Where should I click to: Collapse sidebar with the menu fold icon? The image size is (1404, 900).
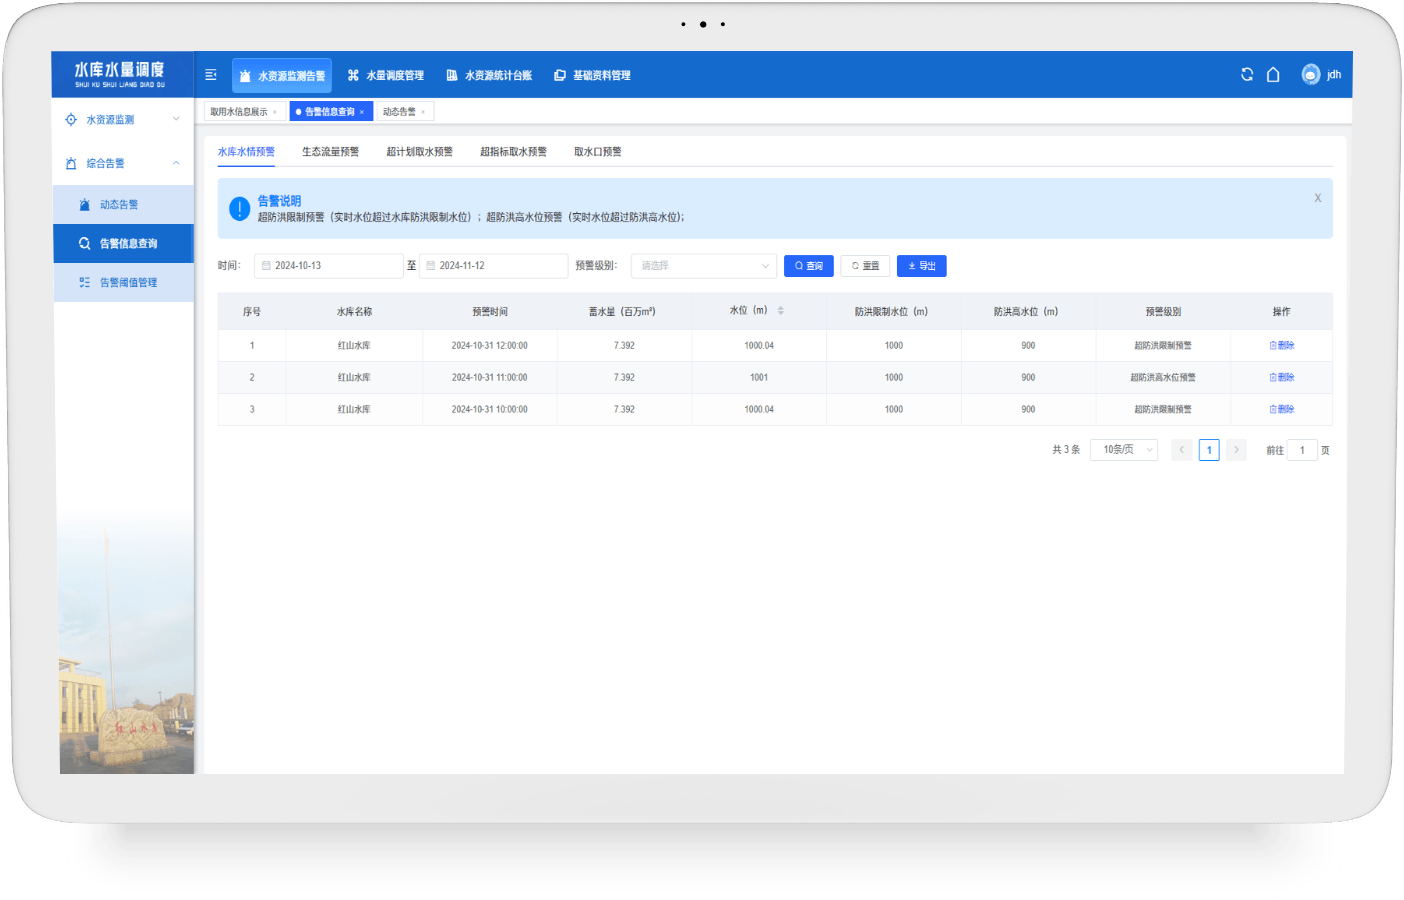(x=211, y=75)
